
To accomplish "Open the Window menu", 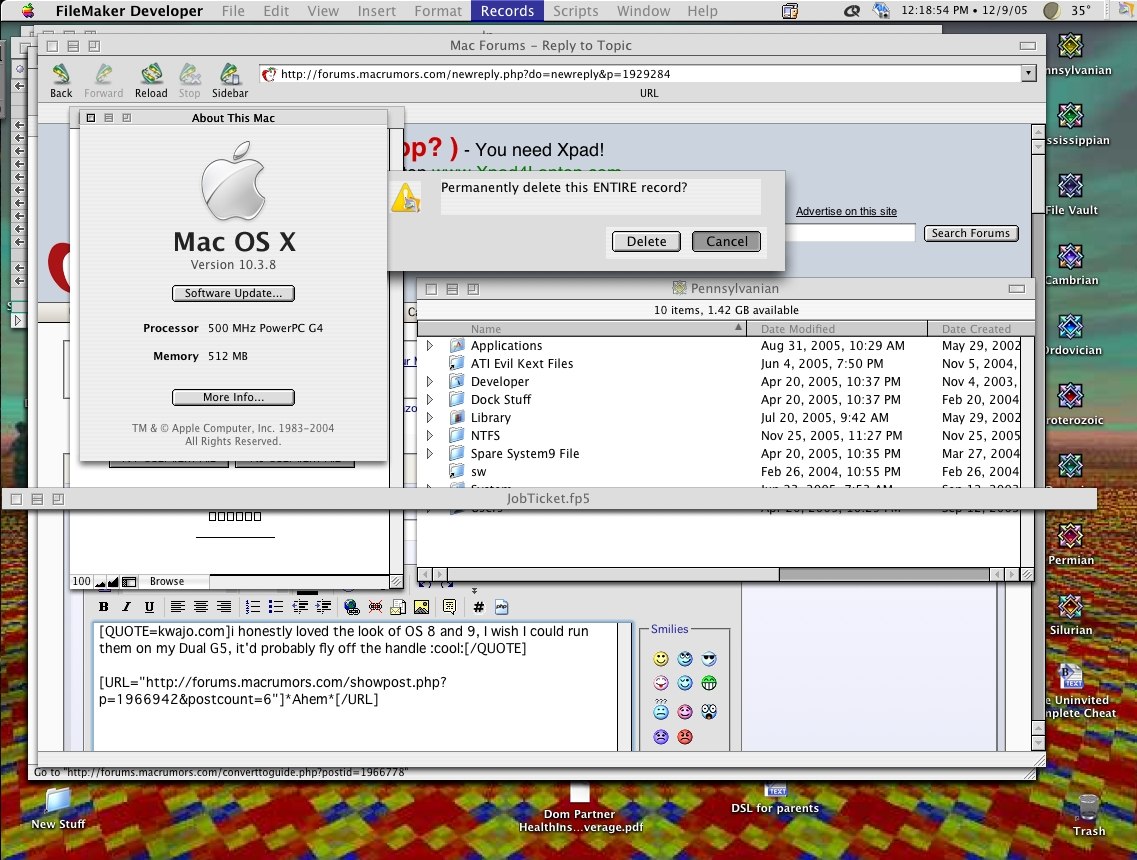I will [x=643, y=11].
